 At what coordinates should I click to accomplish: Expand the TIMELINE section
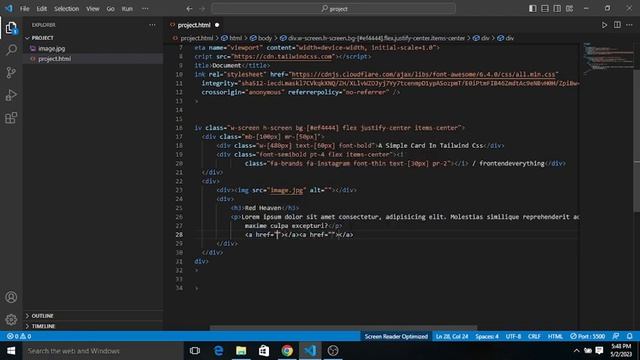pos(93,326)
